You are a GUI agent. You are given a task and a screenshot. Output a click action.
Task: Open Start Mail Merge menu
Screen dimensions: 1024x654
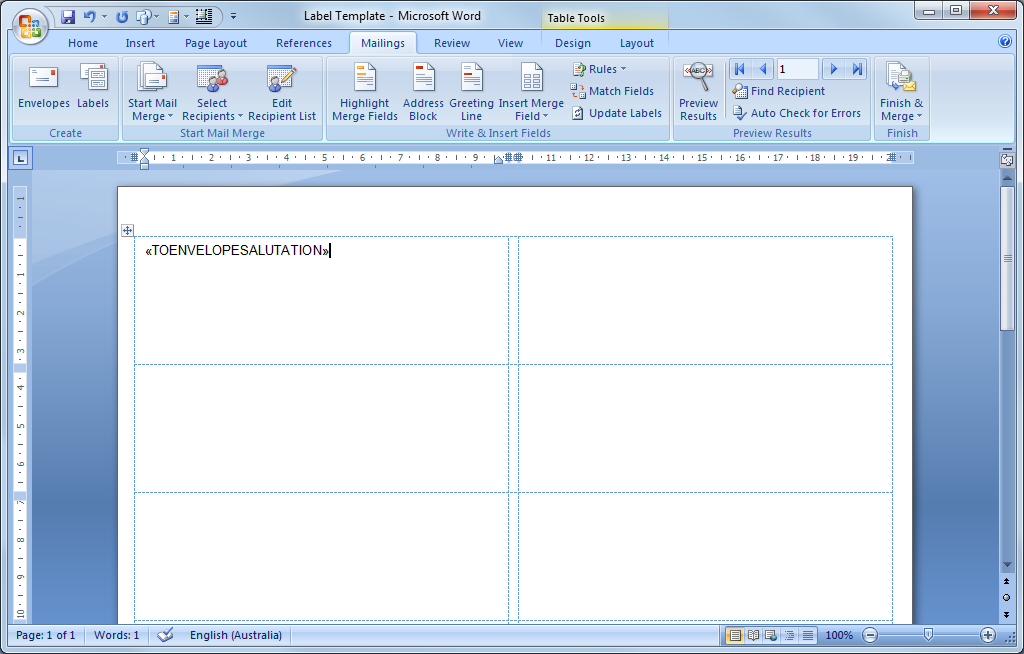click(x=152, y=91)
